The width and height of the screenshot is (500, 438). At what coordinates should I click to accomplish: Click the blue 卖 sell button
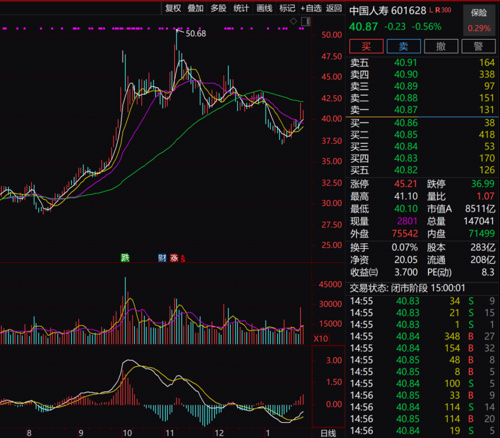click(x=404, y=46)
